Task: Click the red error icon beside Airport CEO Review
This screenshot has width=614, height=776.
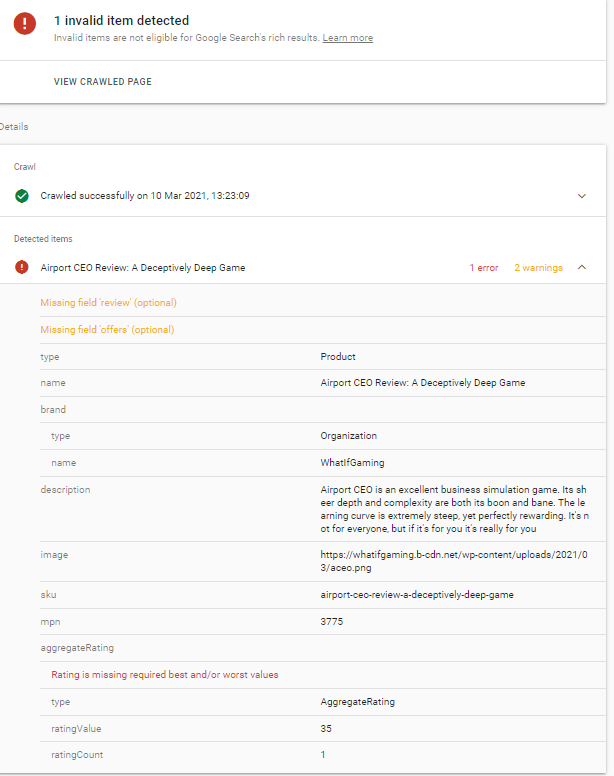Action: 22,267
